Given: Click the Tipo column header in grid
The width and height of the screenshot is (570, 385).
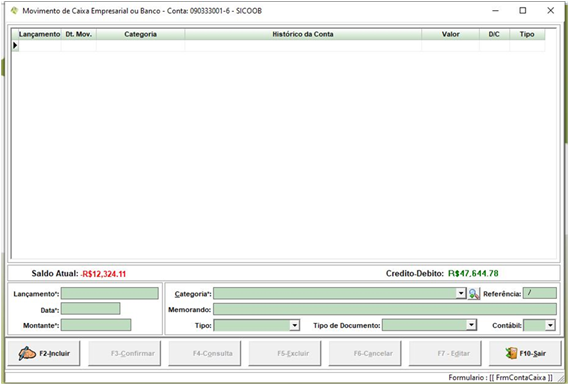Looking at the screenshot, I should (x=527, y=34).
